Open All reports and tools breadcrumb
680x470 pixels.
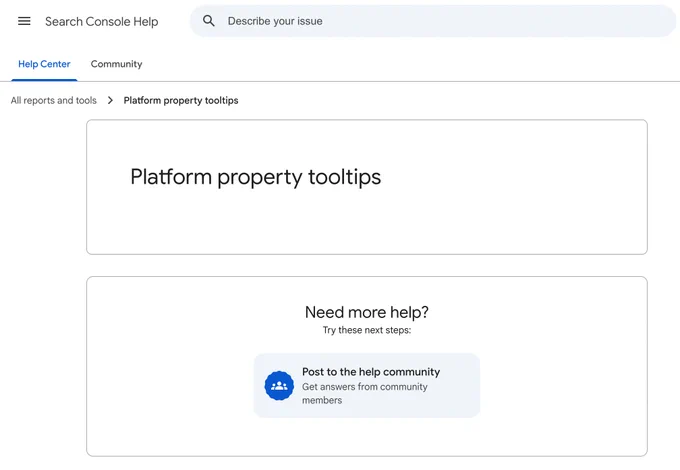pyautogui.click(x=54, y=101)
